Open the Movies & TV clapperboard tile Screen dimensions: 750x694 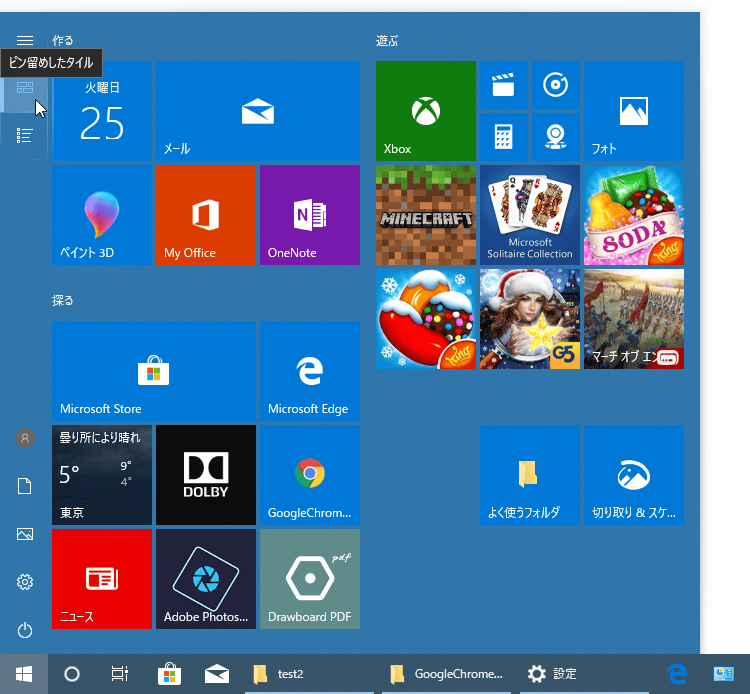pos(504,85)
